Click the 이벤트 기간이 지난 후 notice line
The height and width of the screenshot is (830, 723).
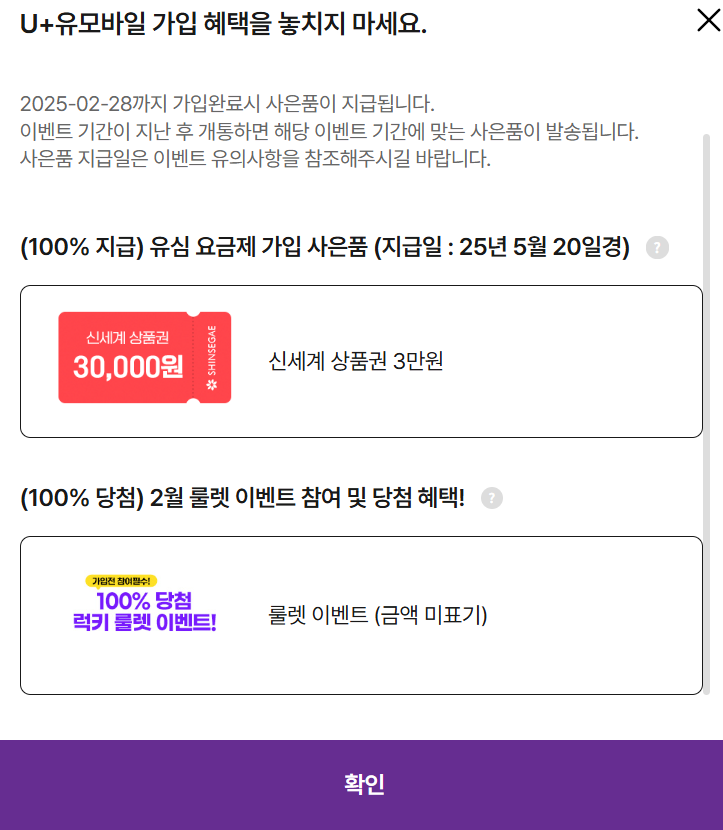329,131
